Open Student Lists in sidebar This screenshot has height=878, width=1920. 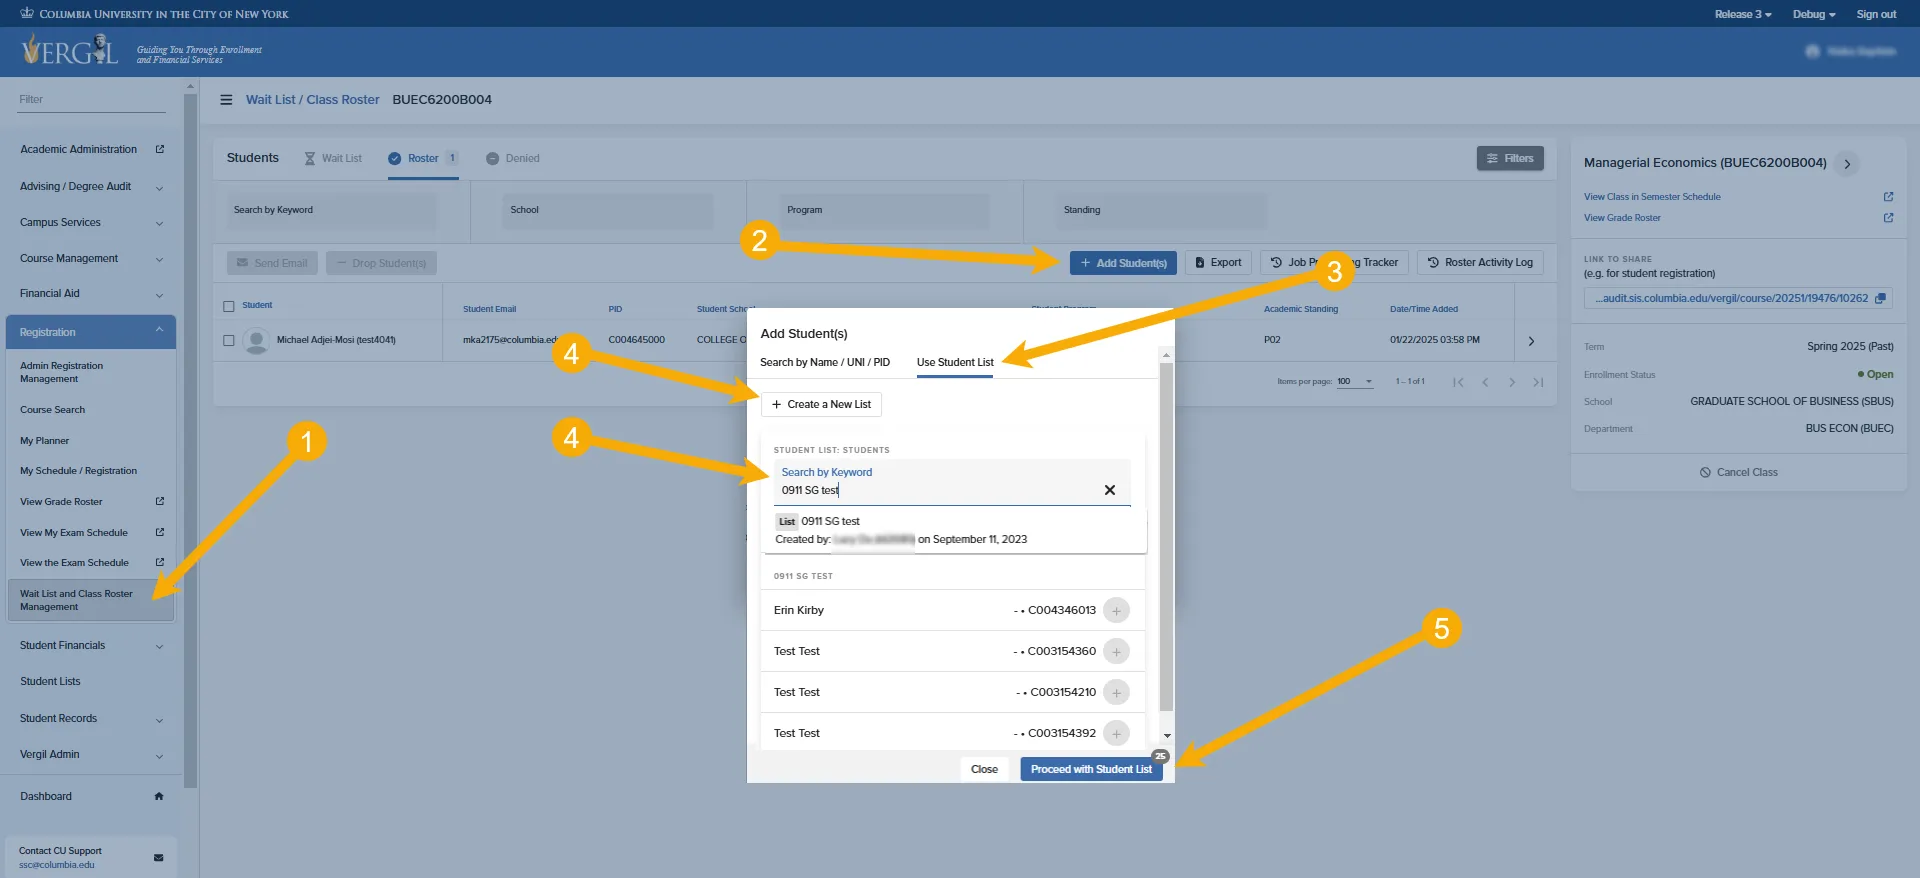pyautogui.click(x=50, y=681)
